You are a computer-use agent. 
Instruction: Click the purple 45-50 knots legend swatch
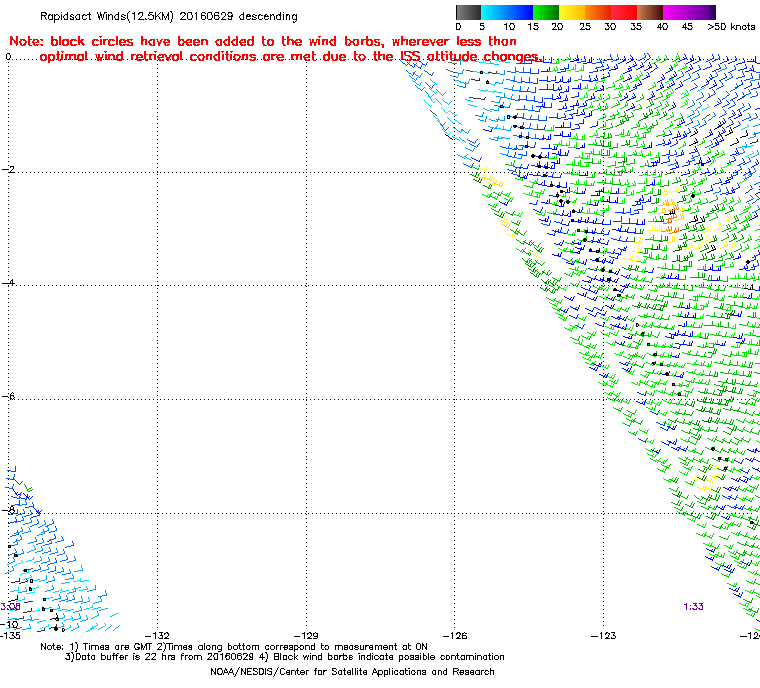click(703, 12)
